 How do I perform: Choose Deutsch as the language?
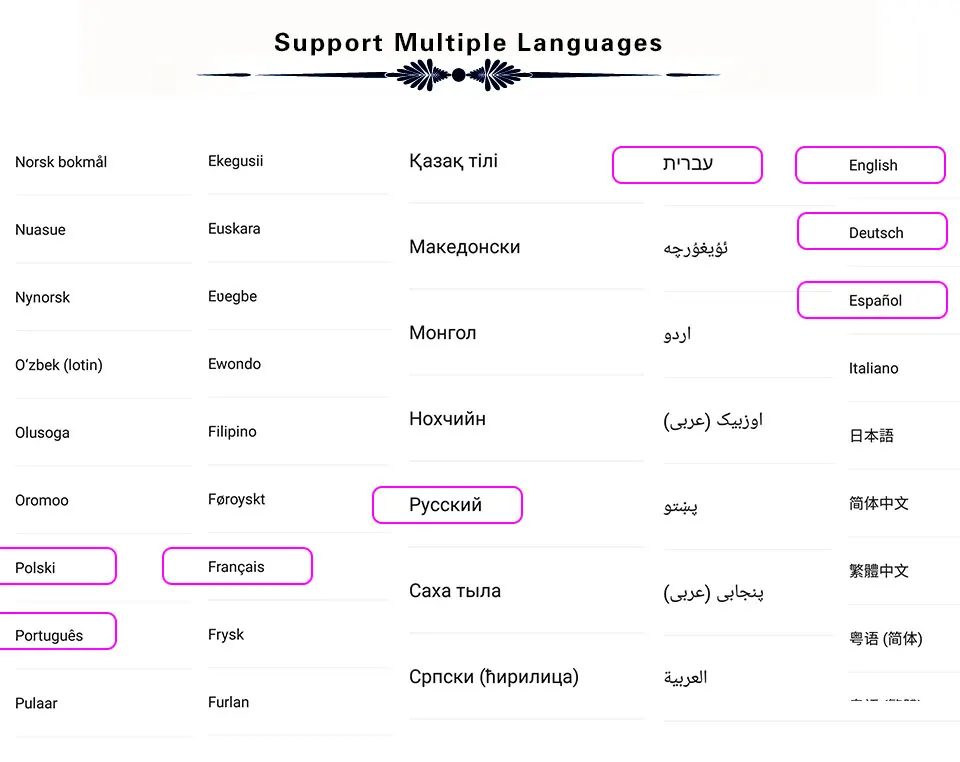coord(875,233)
